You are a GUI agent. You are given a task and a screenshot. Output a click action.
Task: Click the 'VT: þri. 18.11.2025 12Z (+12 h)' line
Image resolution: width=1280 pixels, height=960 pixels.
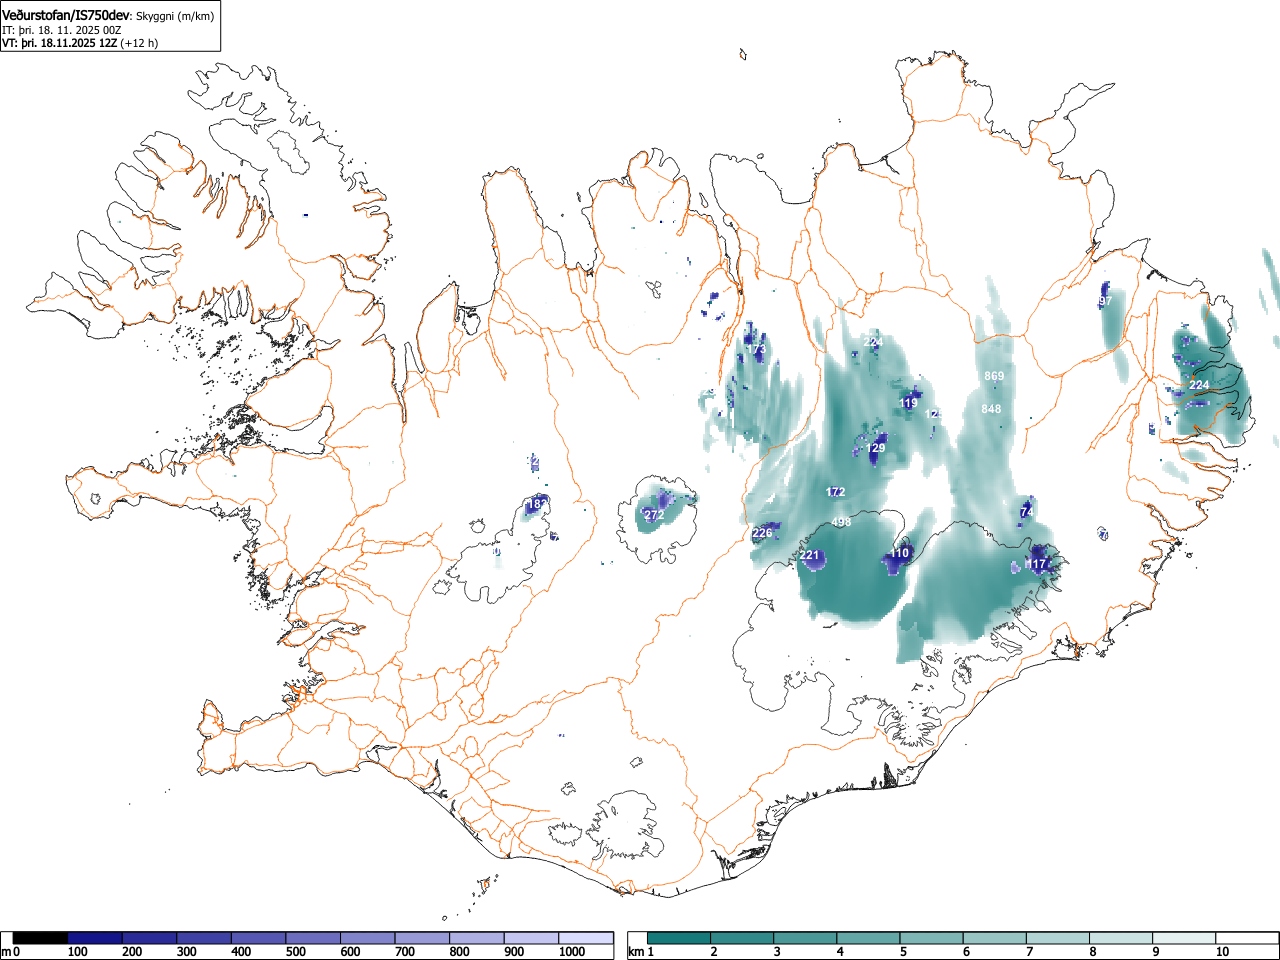tap(80, 43)
